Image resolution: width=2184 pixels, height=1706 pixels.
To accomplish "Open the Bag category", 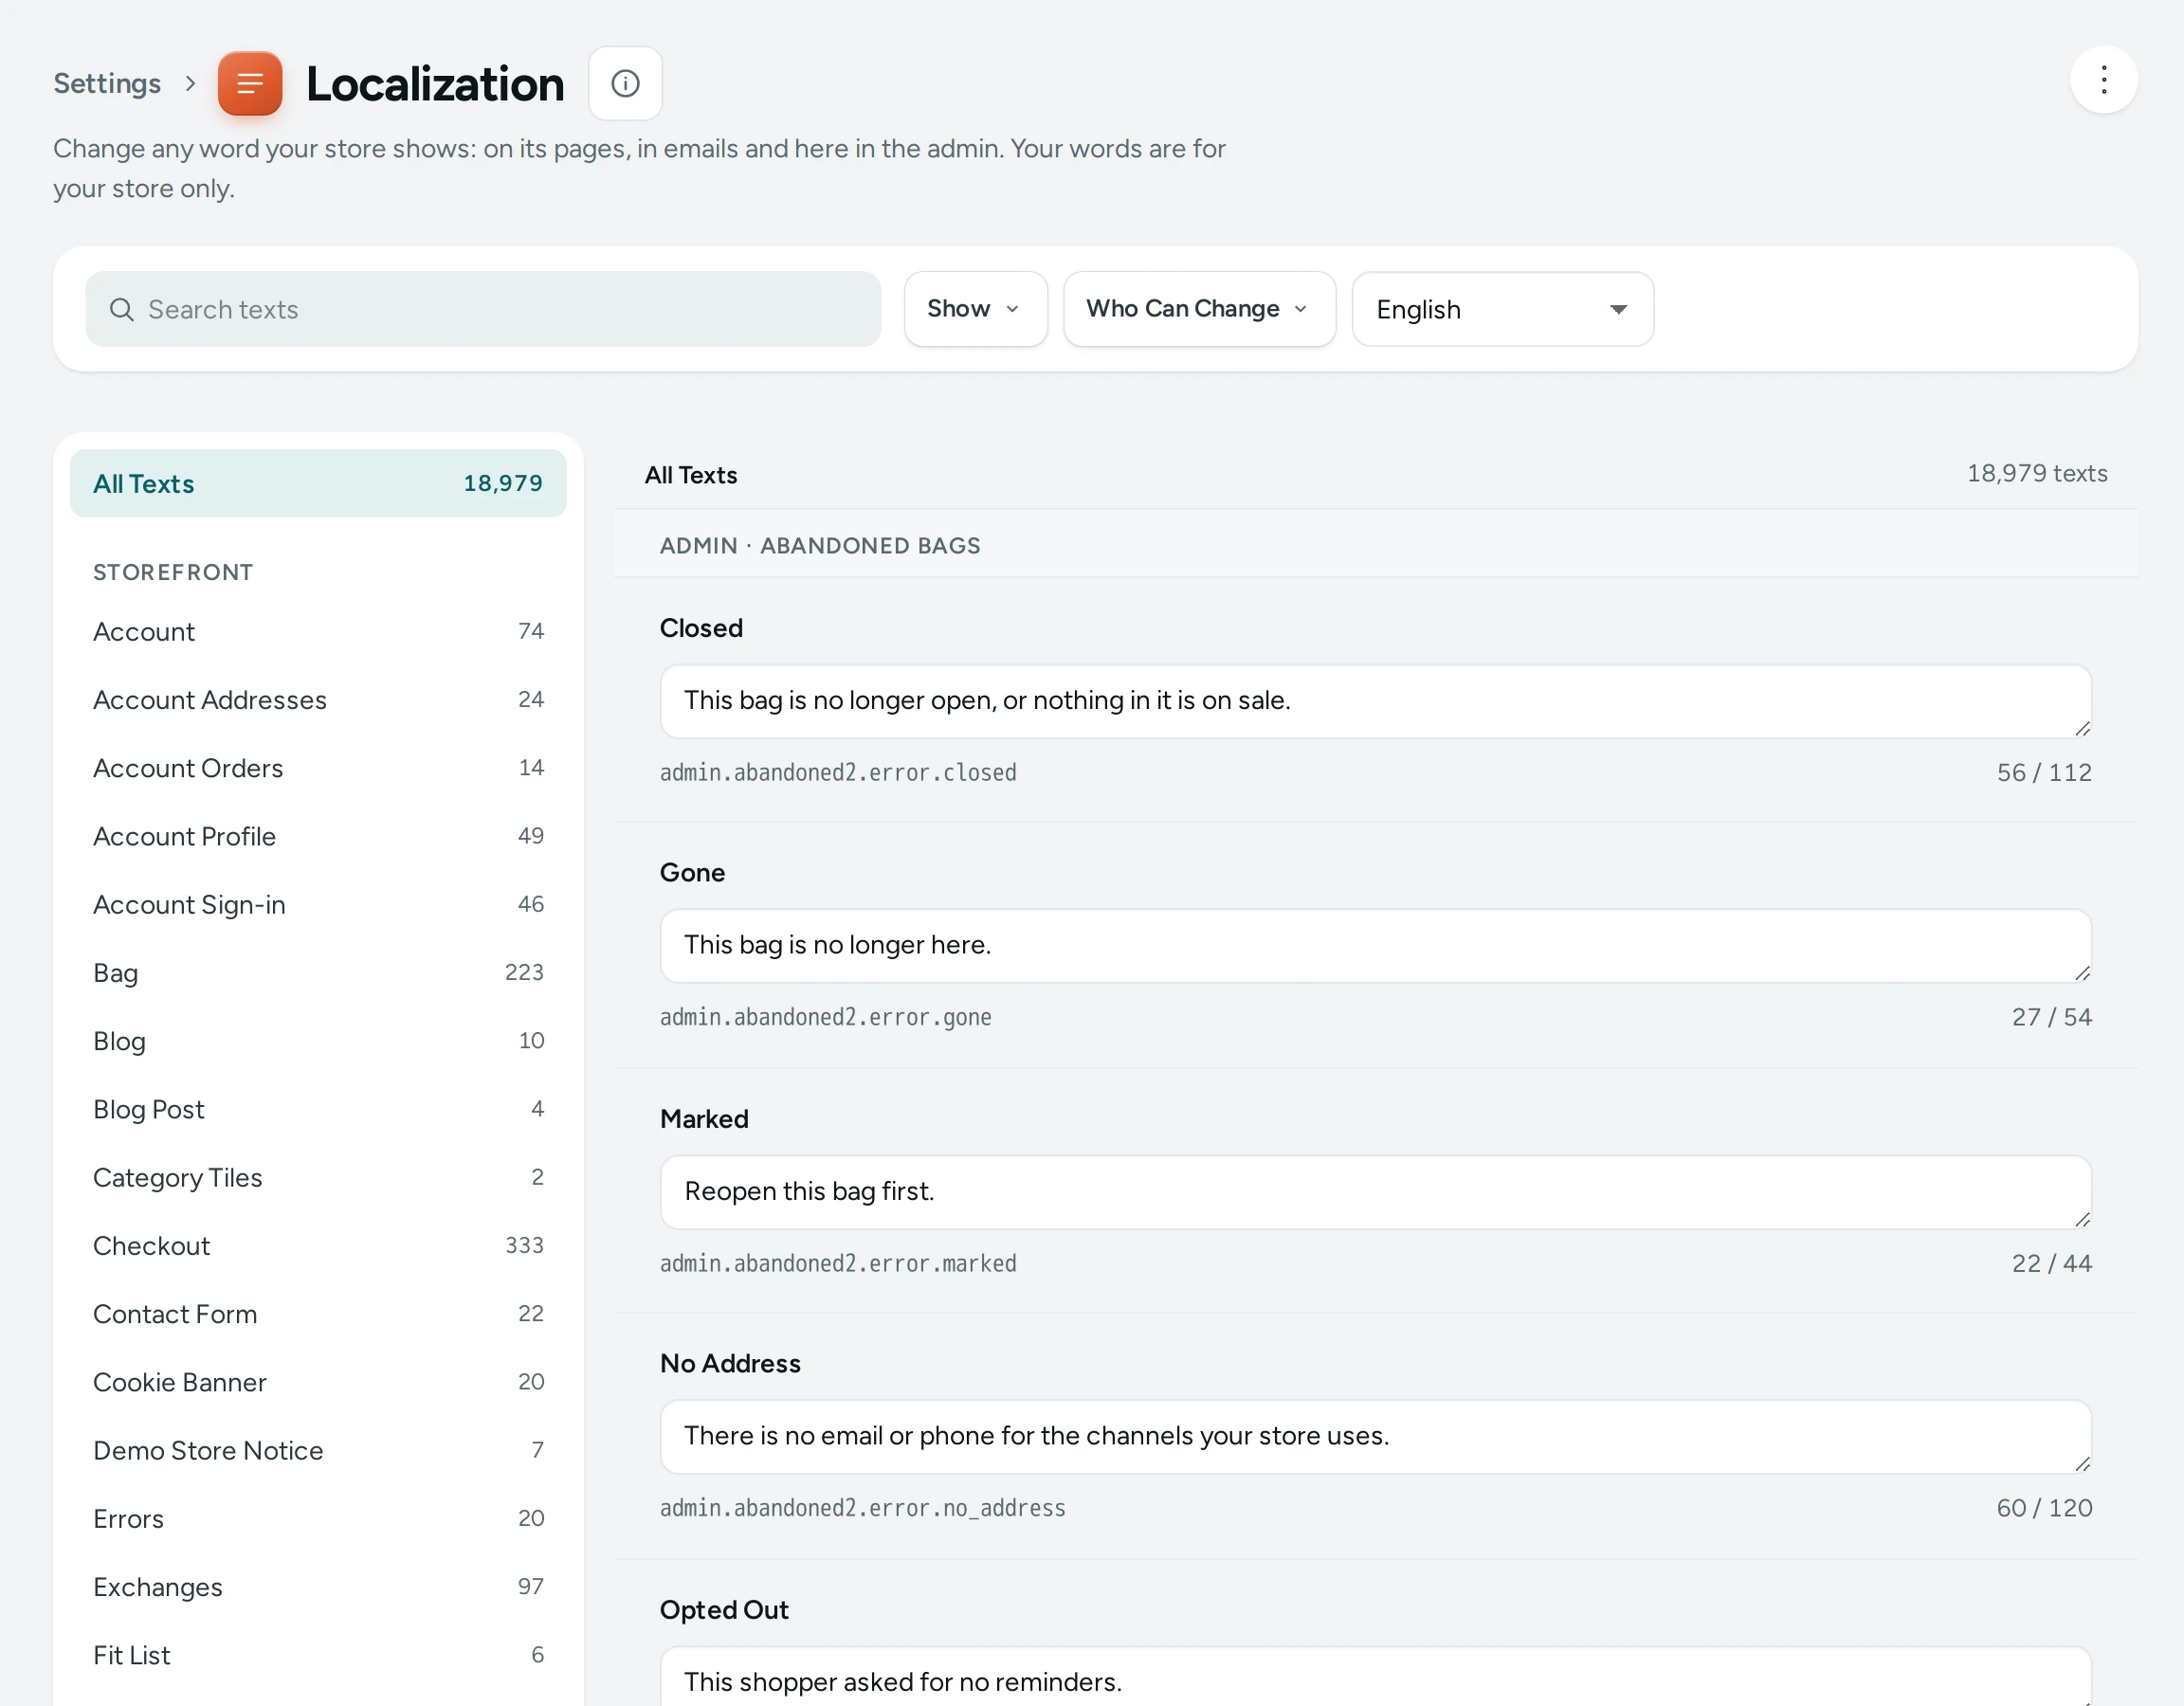I will 318,972.
